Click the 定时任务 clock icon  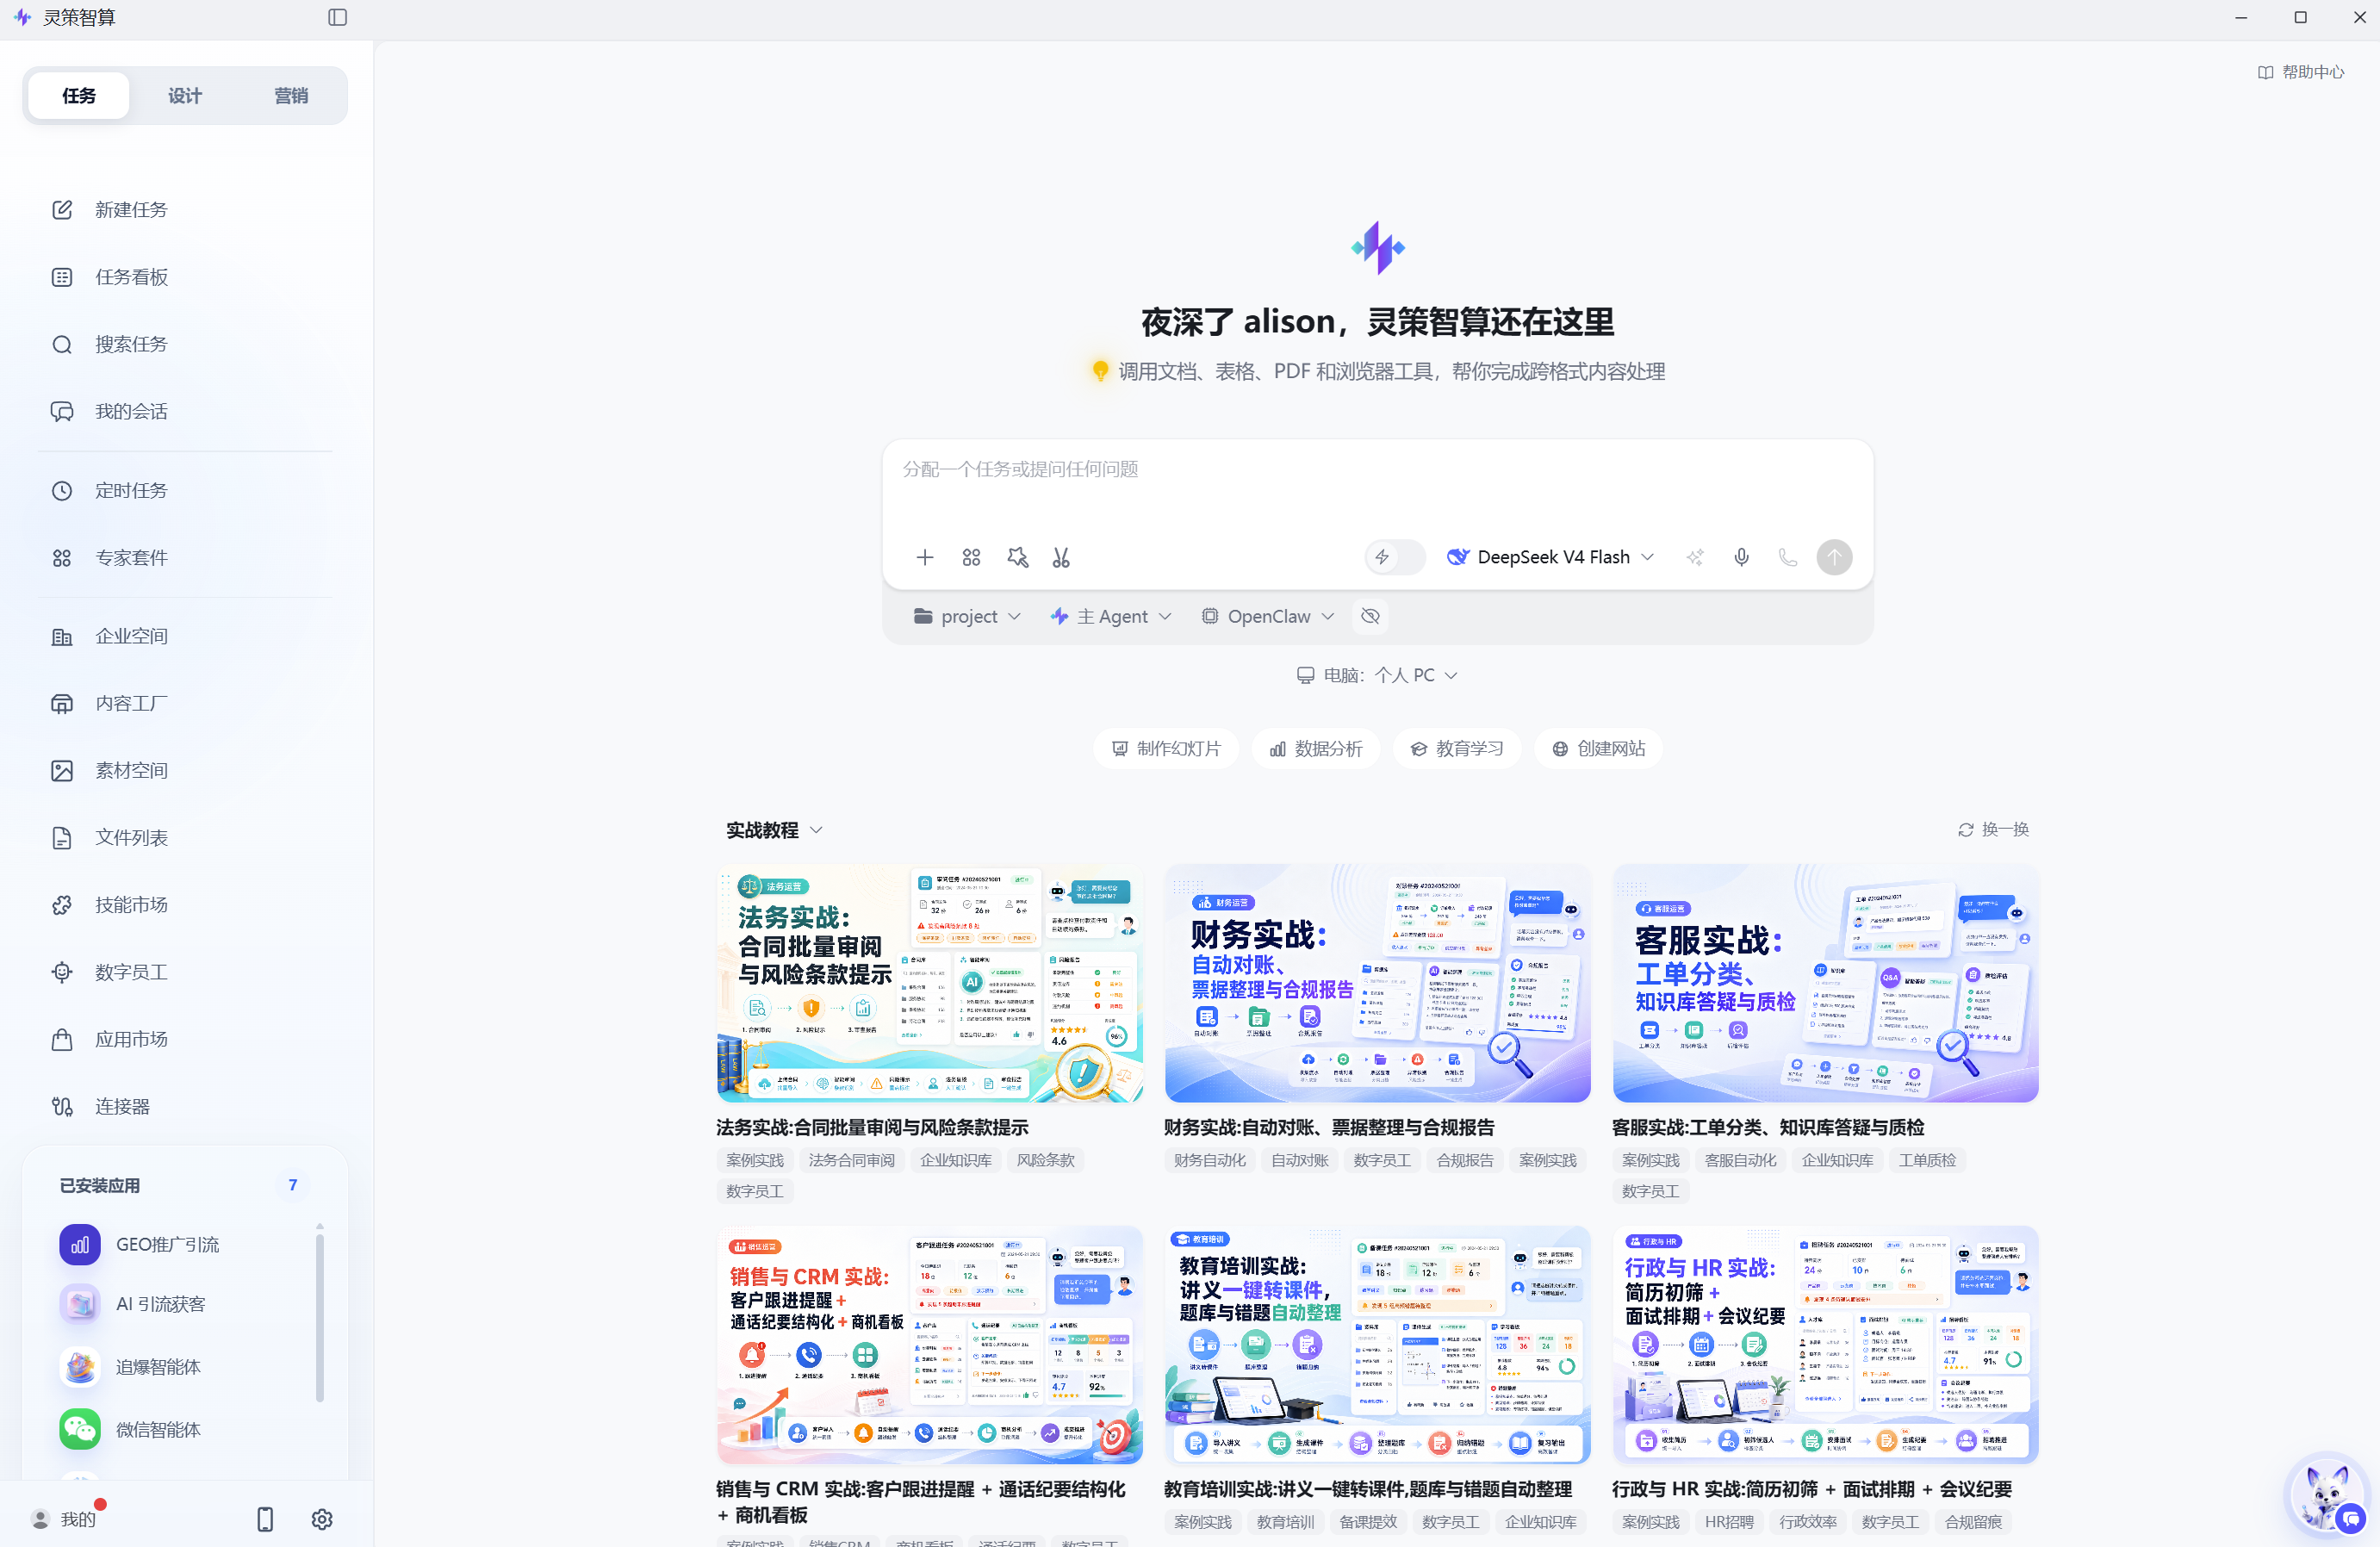(62, 490)
